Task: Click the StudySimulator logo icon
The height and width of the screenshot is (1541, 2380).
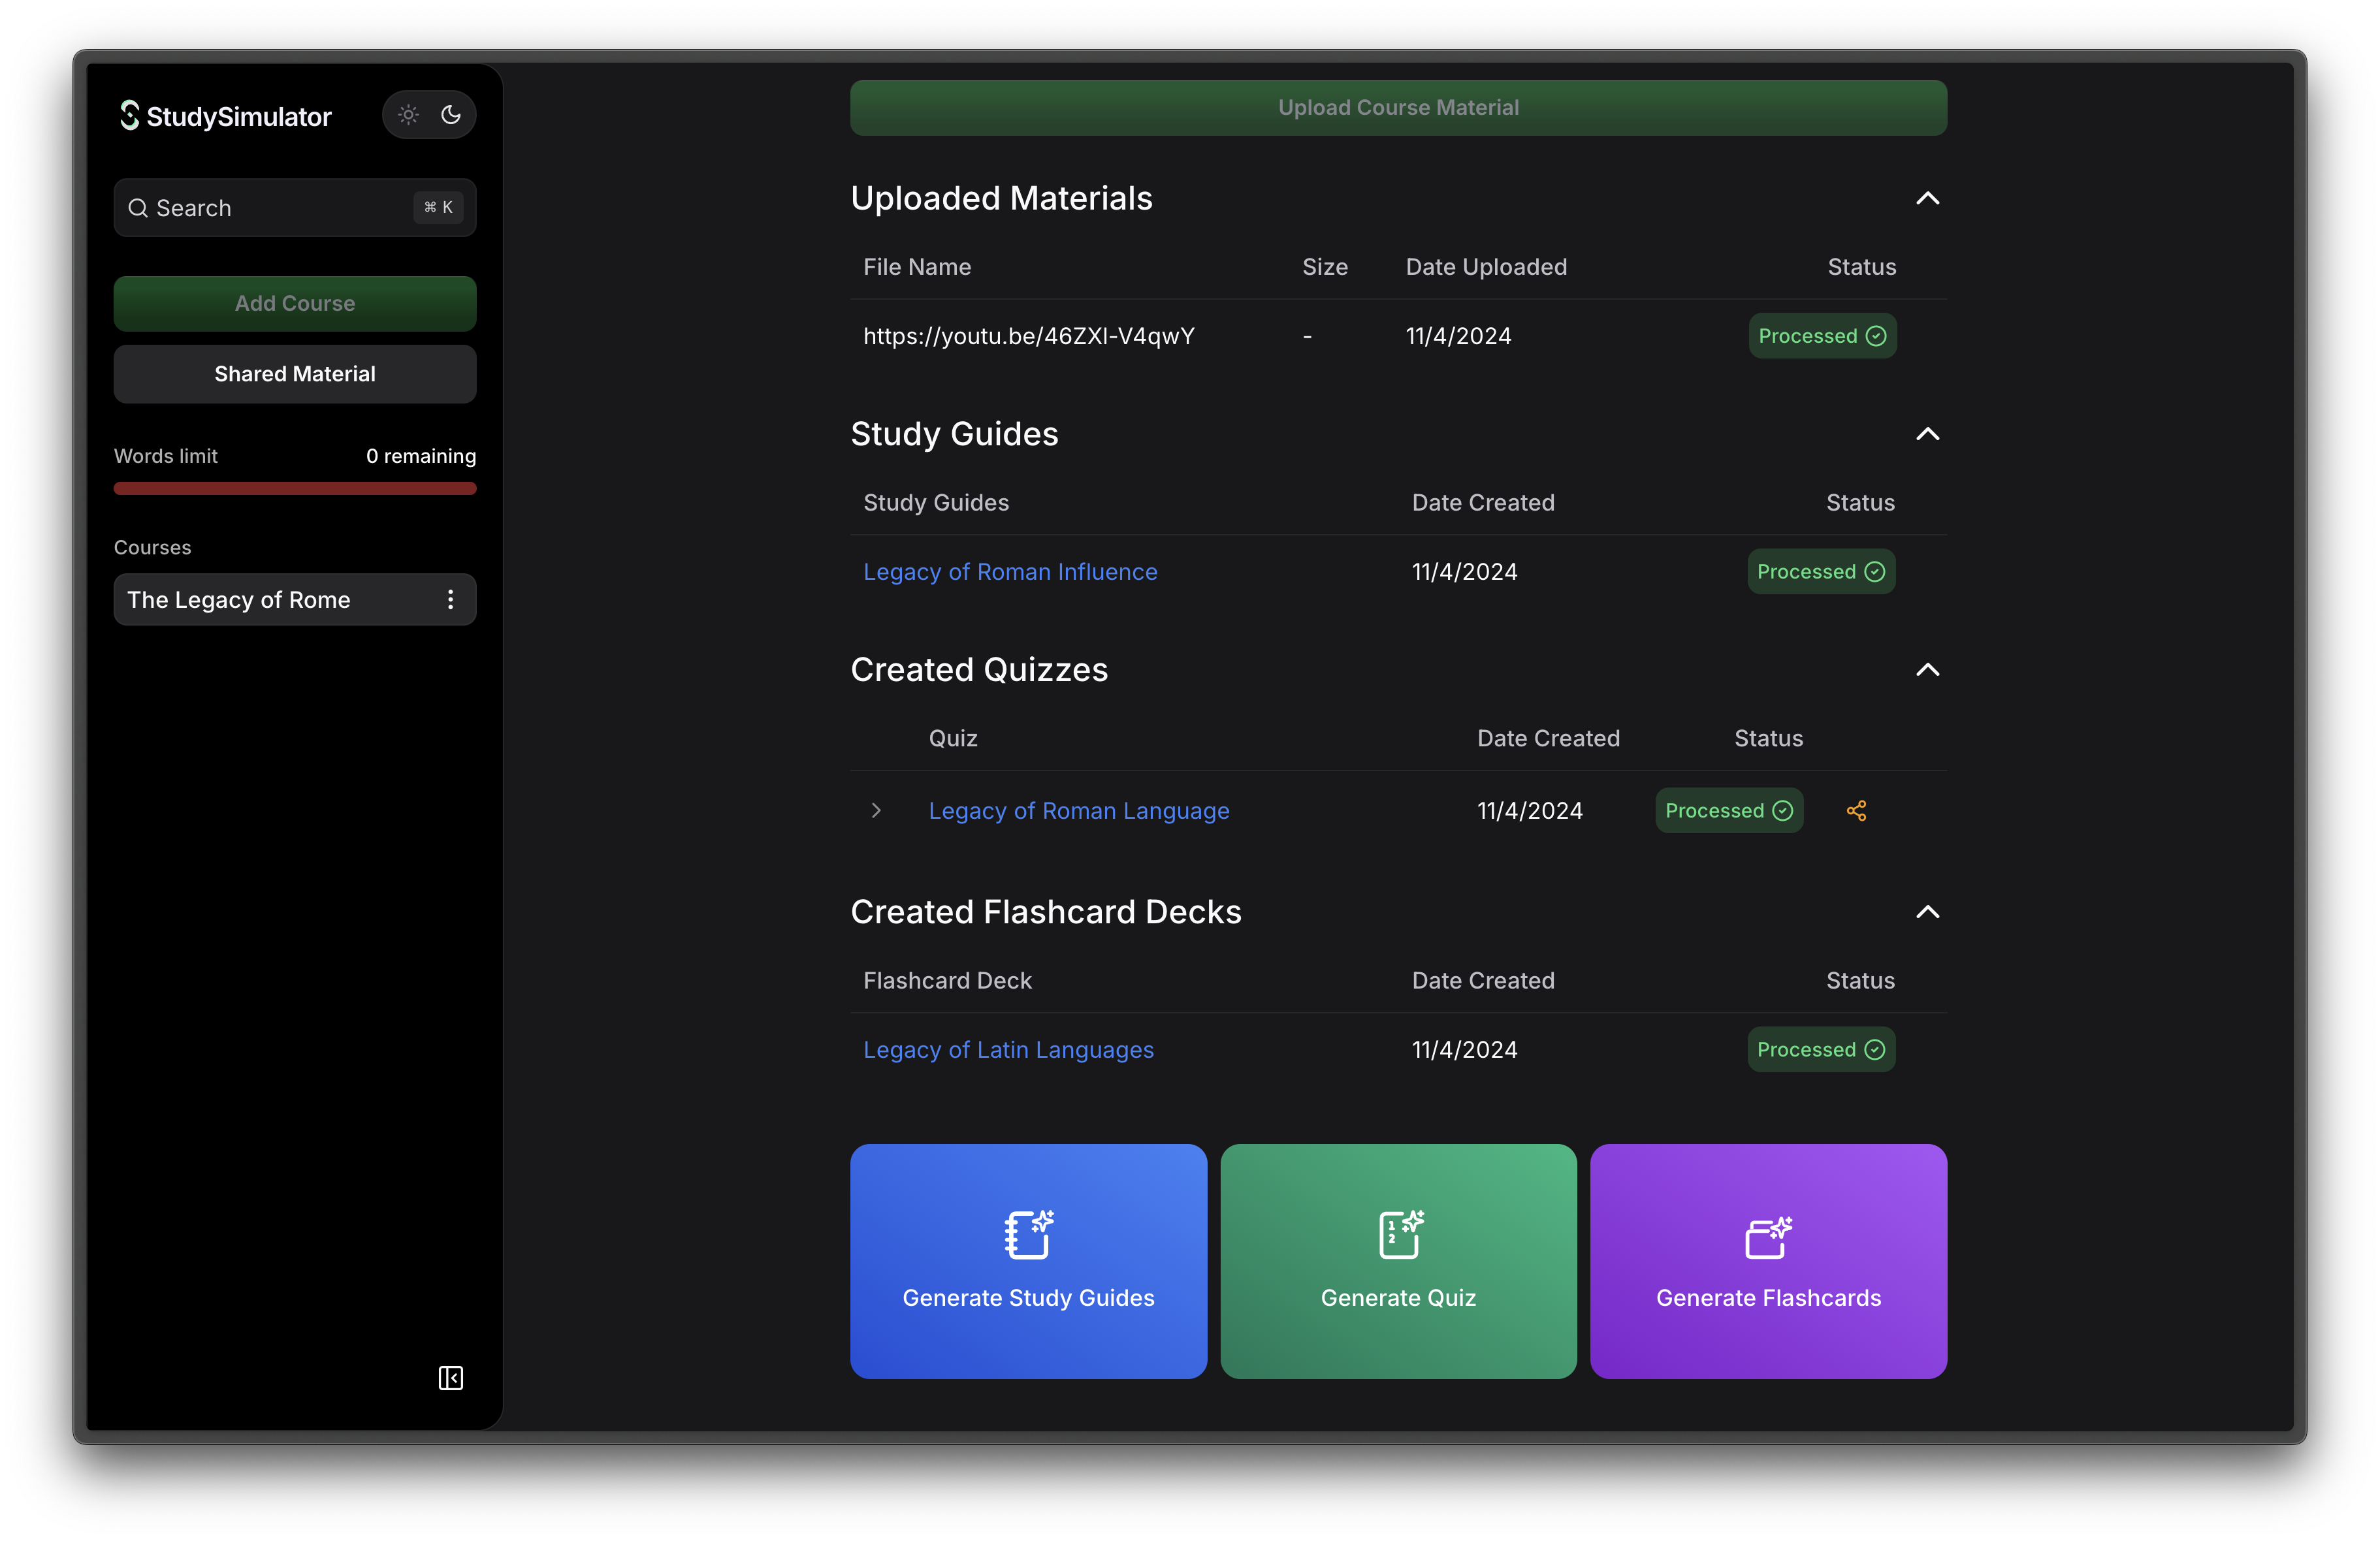Action: (x=129, y=116)
